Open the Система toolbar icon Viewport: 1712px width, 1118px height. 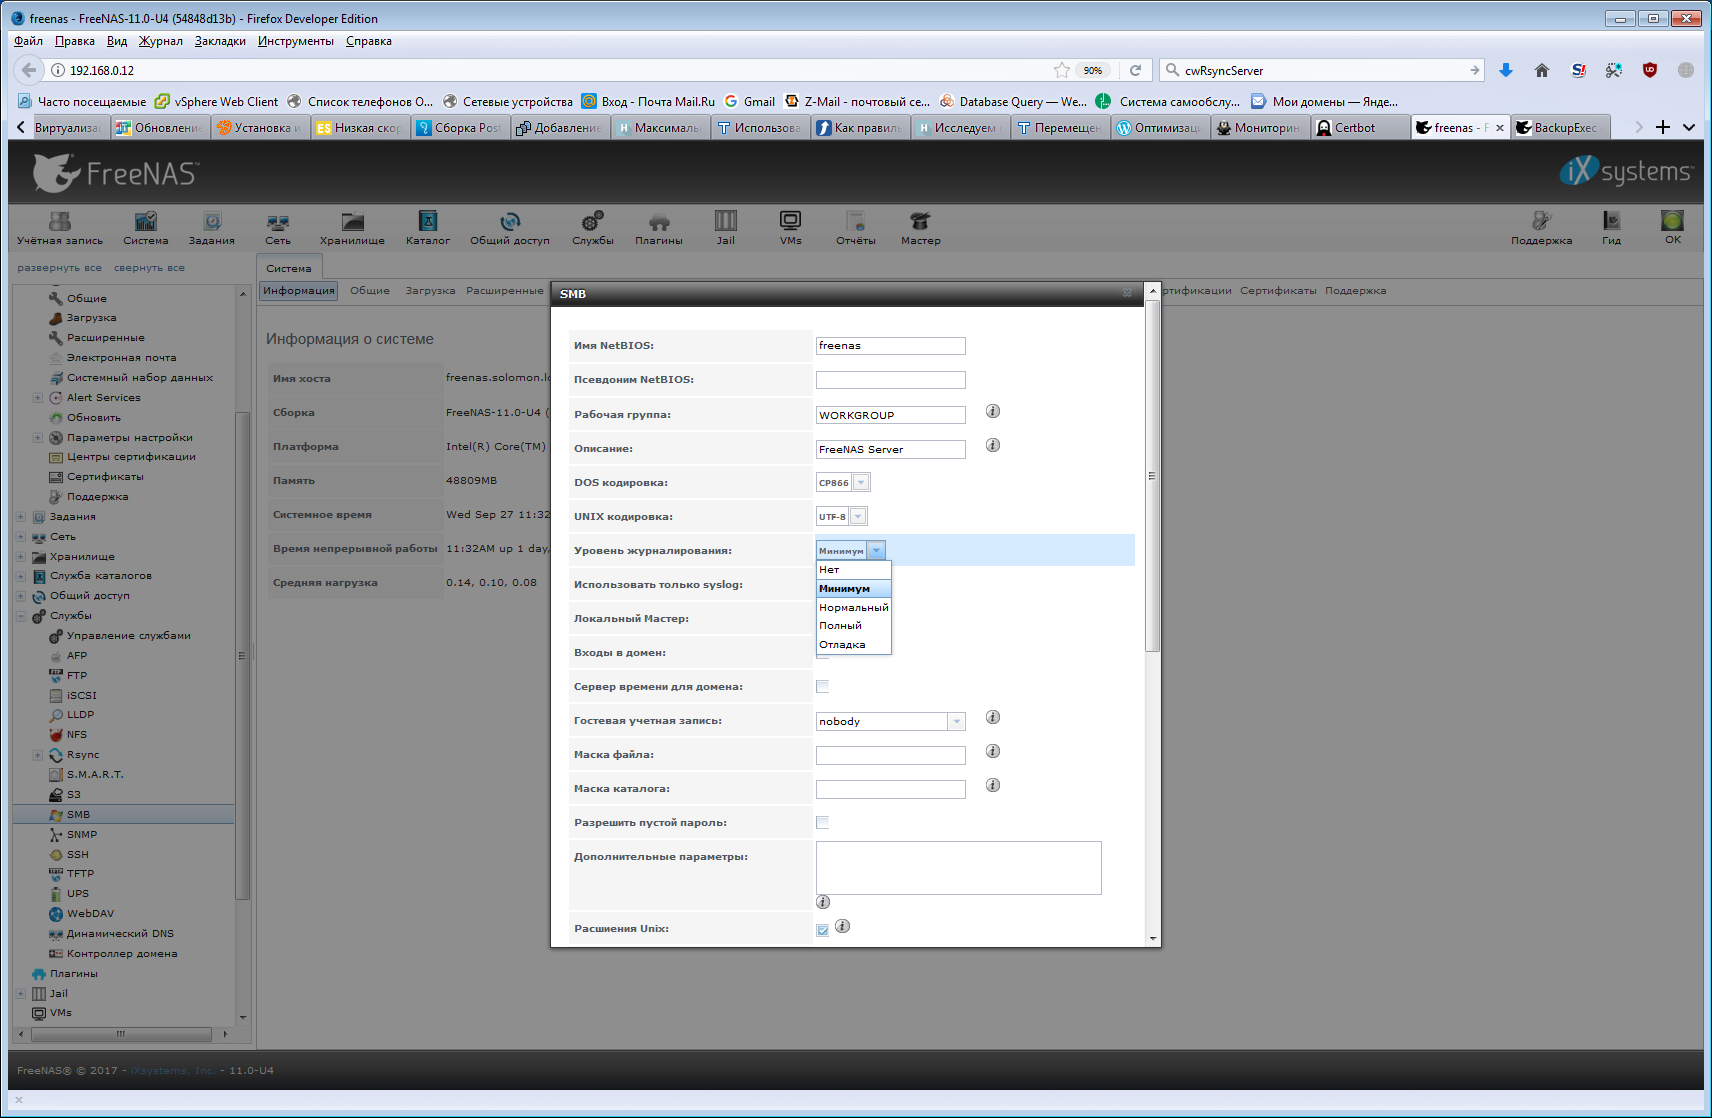pyautogui.click(x=146, y=228)
